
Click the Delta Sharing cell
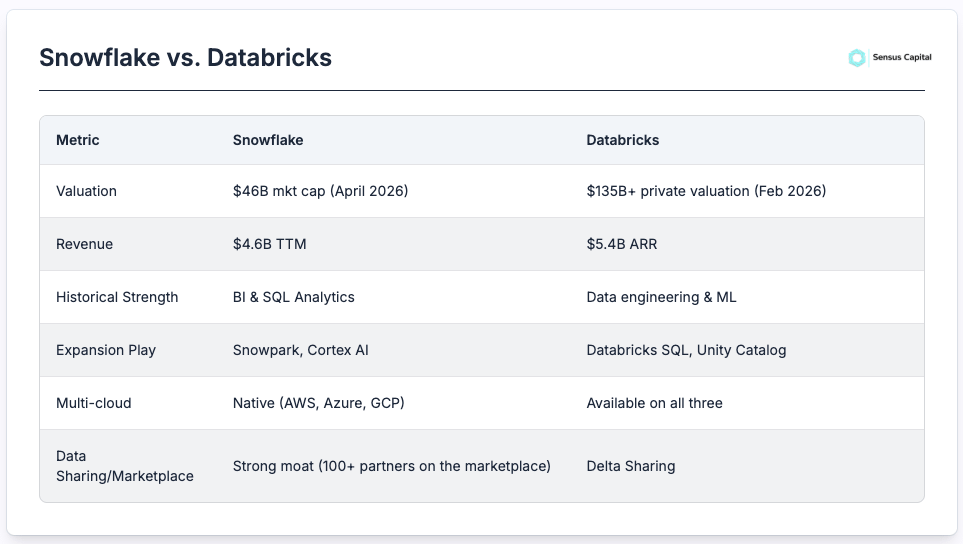pyautogui.click(x=631, y=466)
